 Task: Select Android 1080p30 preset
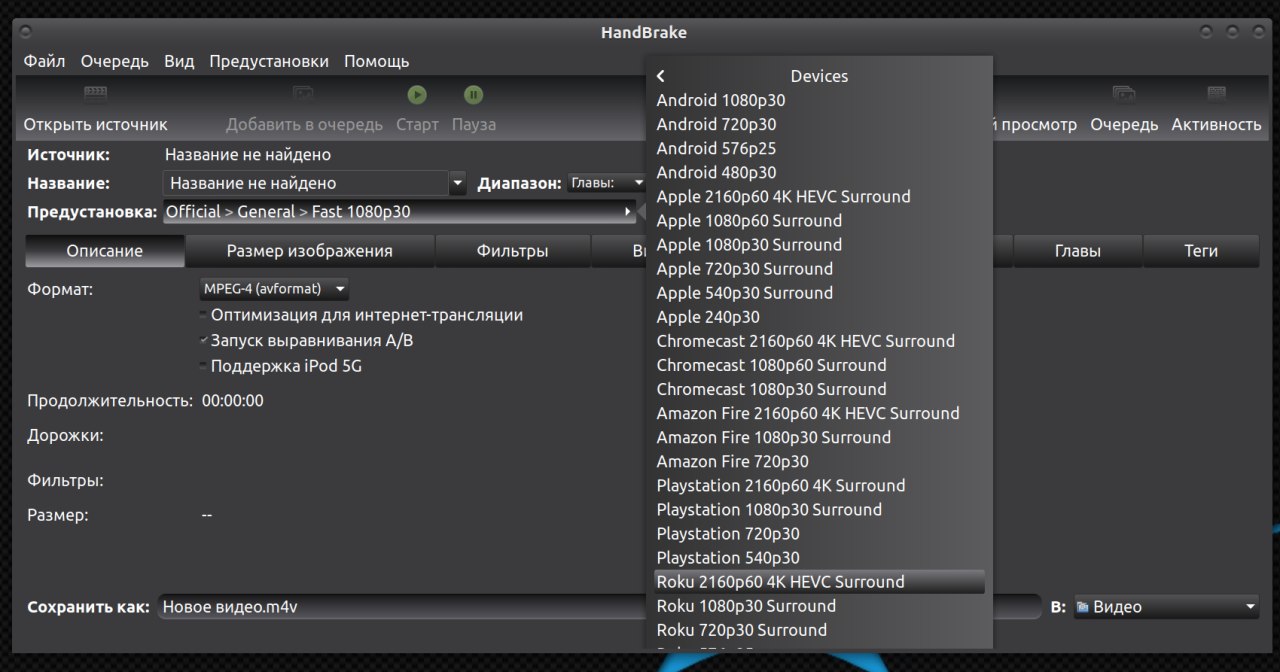click(x=819, y=100)
